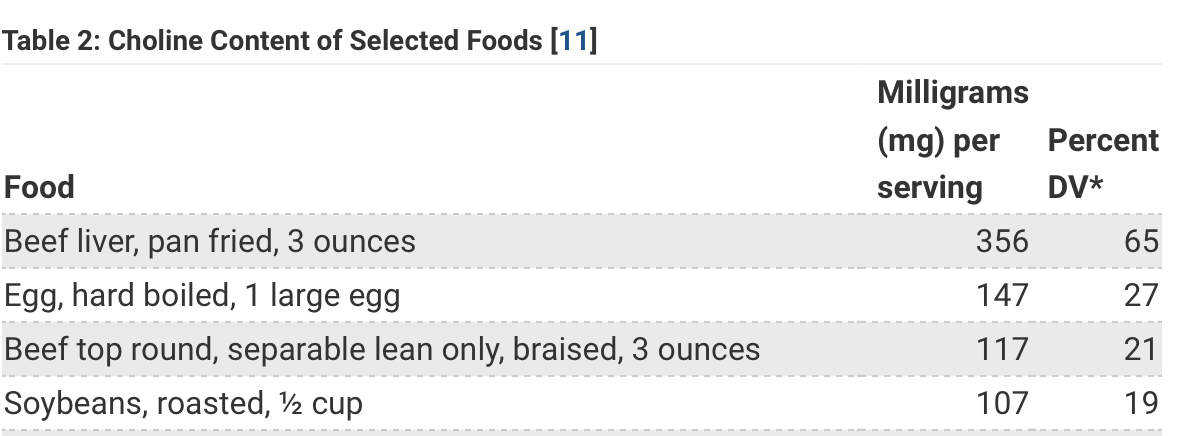Select the Beef liver, pan fried row label

[x=210, y=241]
